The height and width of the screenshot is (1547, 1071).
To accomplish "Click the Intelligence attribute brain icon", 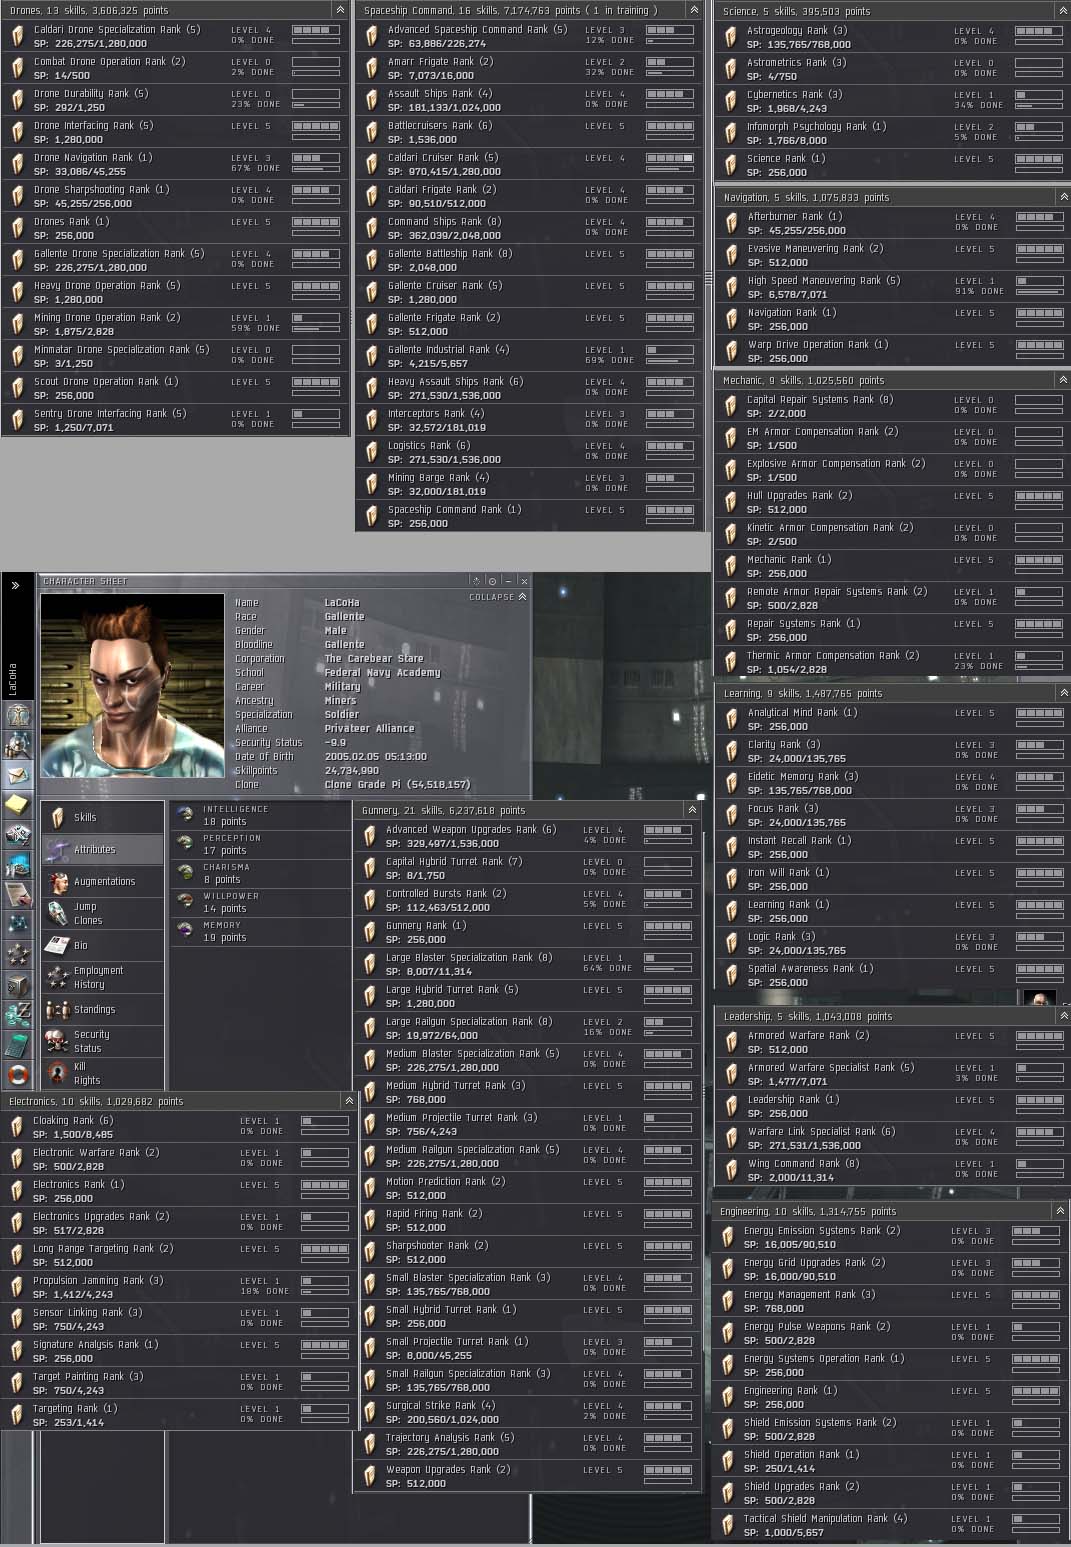I will coord(185,814).
